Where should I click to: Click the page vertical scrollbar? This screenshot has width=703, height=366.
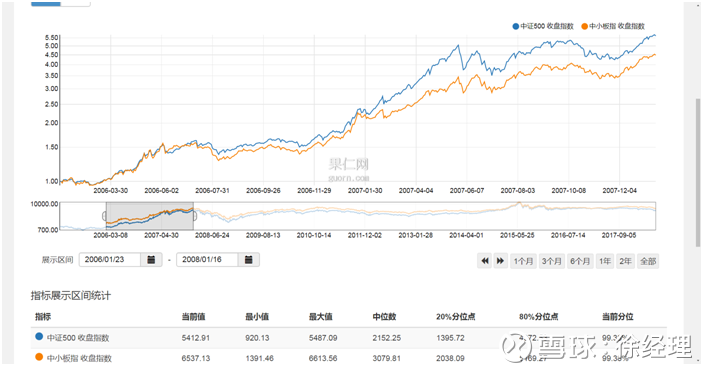pyautogui.click(x=698, y=173)
